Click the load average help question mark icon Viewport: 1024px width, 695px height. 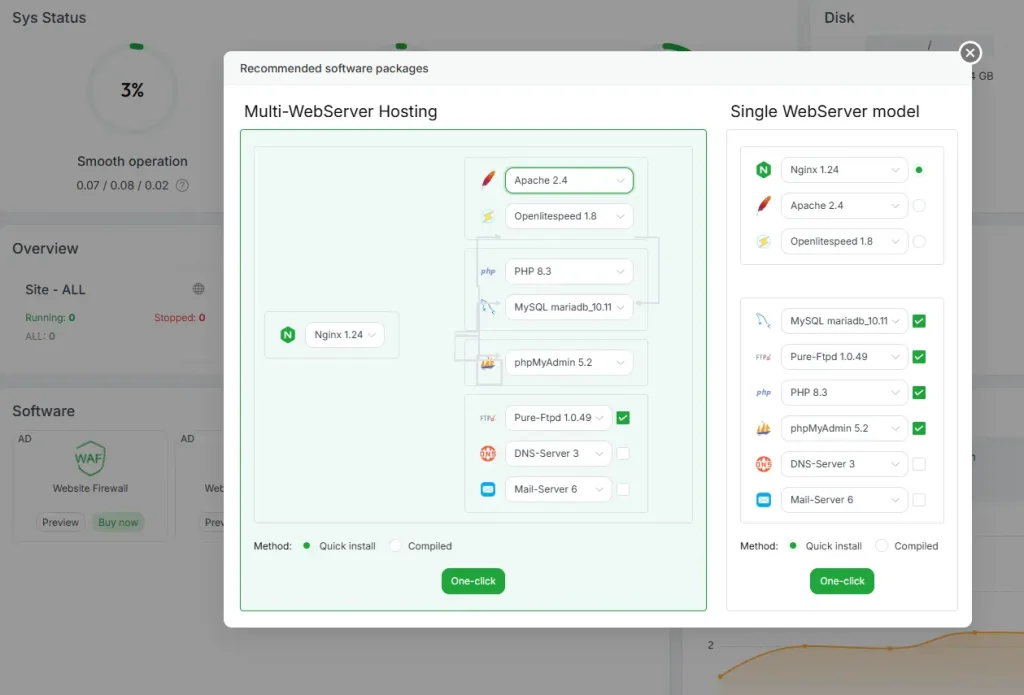tap(182, 186)
